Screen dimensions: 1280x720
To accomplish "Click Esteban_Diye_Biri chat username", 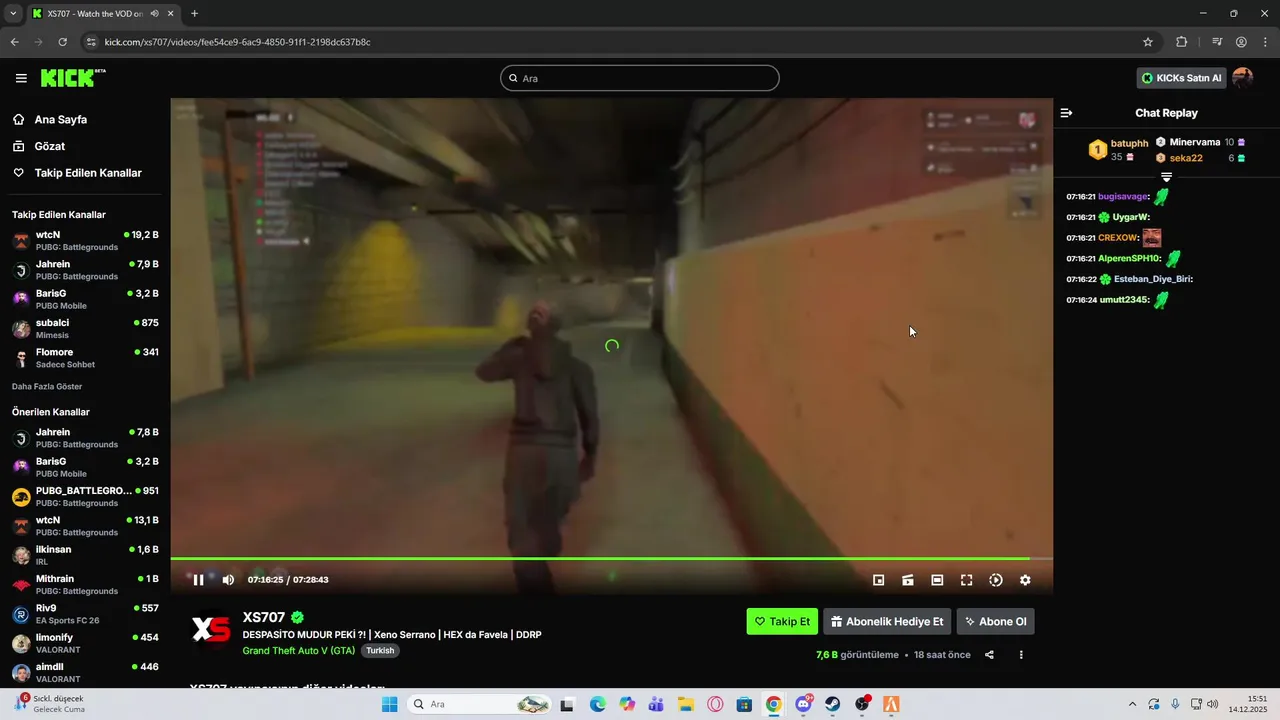I will (x=1153, y=279).
